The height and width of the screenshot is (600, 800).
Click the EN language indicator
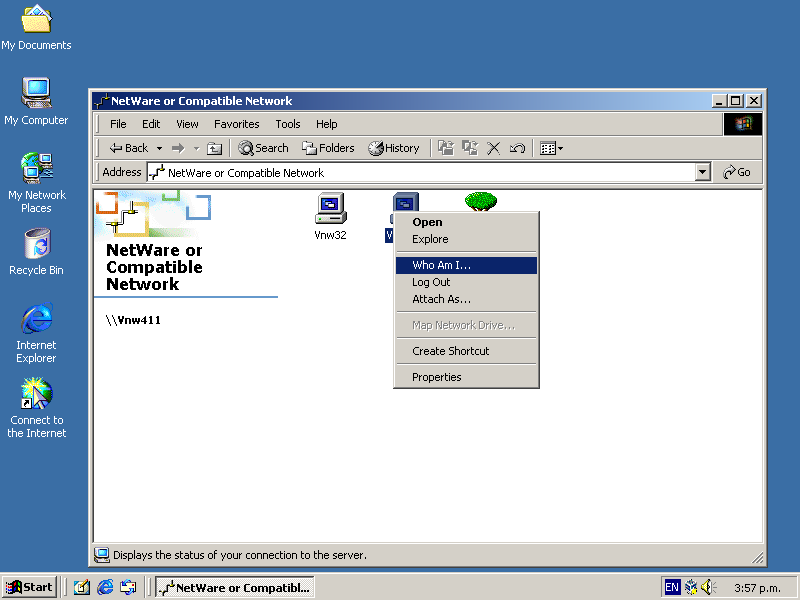(672, 587)
